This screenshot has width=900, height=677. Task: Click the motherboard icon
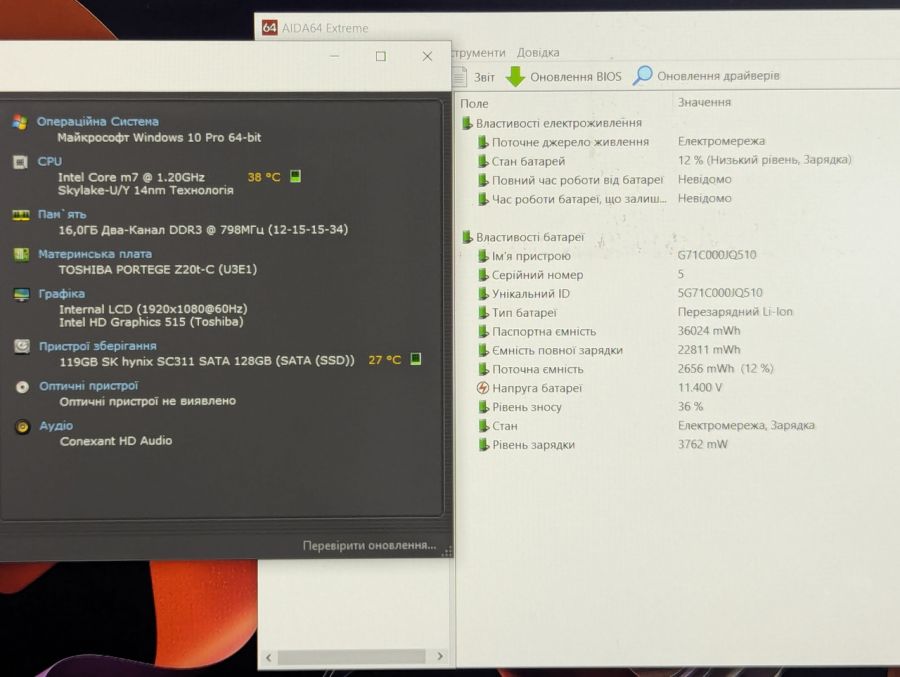pyautogui.click(x=21, y=254)
